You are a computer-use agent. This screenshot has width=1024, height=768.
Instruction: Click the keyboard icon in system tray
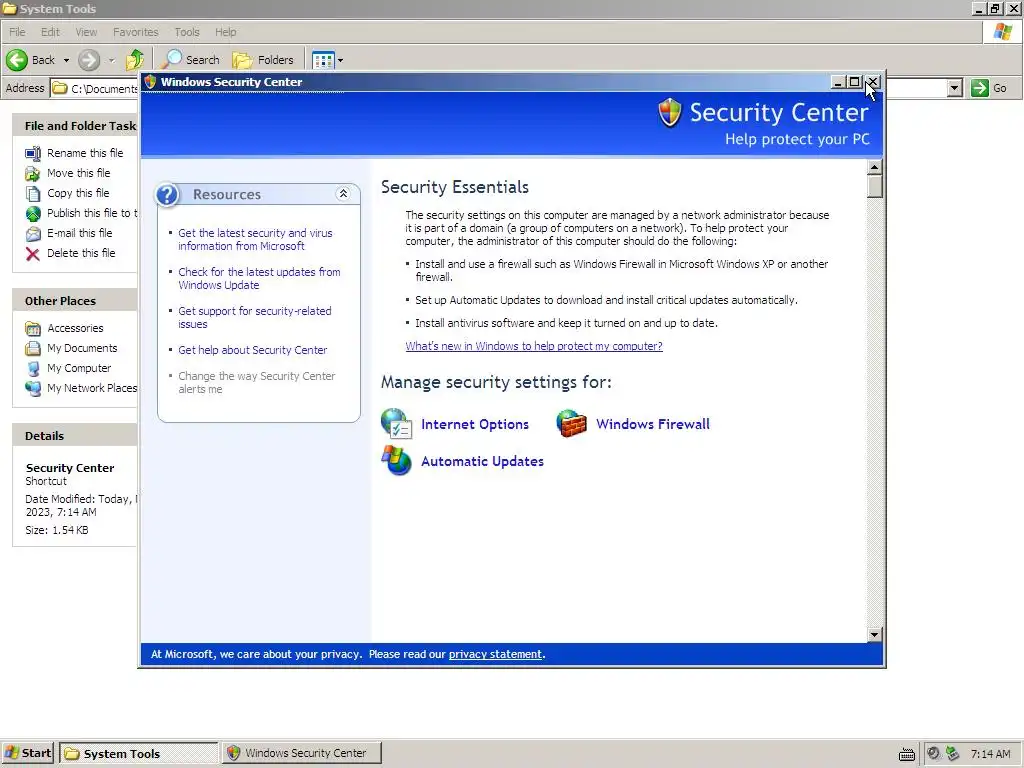907,754
